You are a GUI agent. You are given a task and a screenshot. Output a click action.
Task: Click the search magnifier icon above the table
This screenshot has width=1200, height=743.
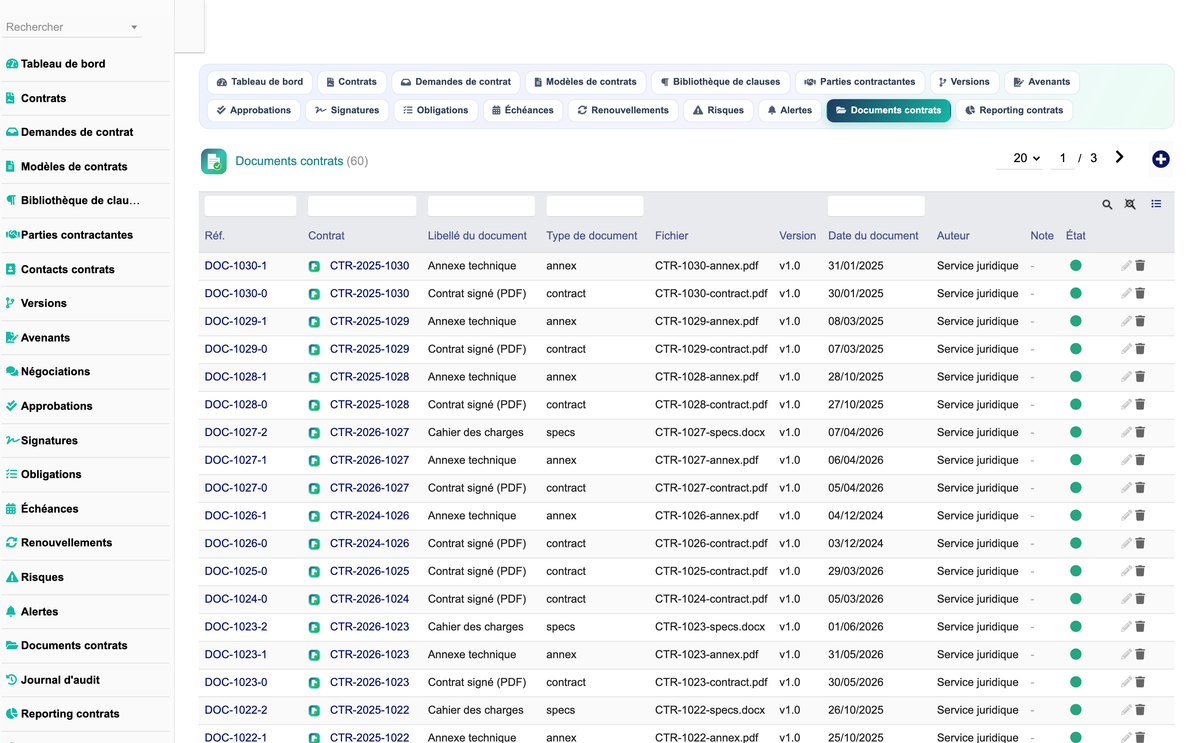pos(1107,204)
